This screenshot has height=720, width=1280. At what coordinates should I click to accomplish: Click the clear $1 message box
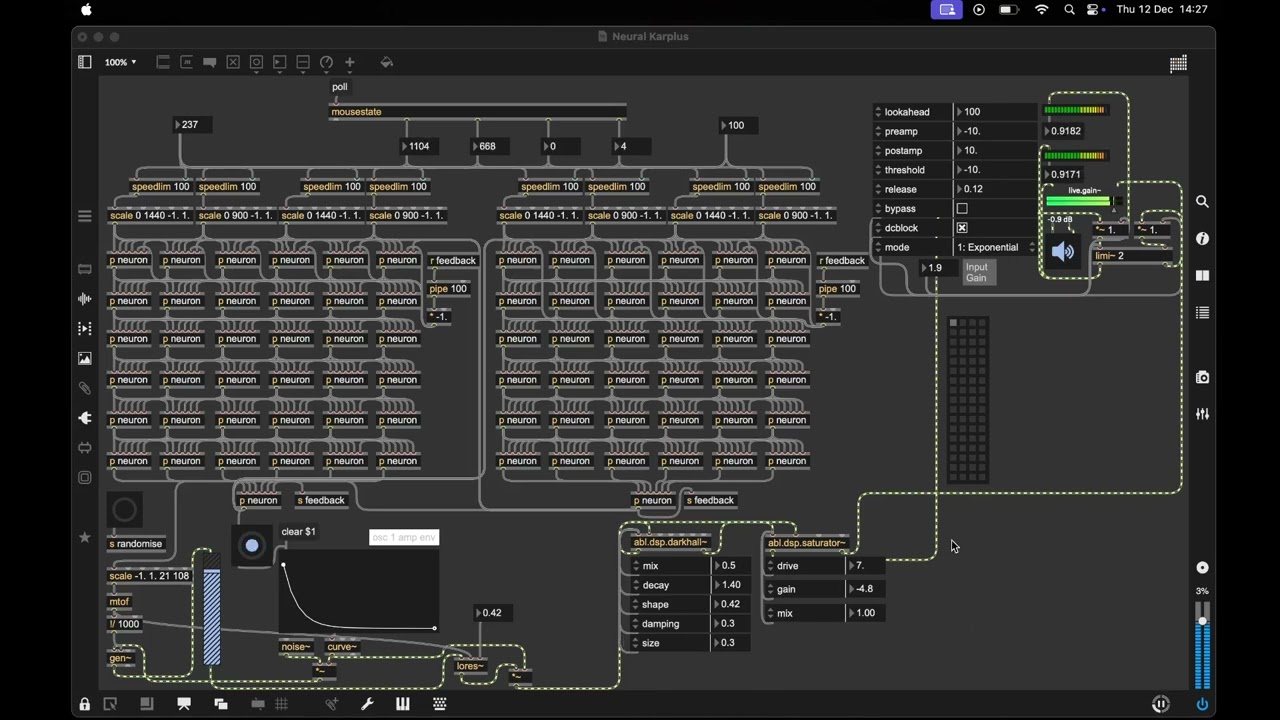coord(298,532)
